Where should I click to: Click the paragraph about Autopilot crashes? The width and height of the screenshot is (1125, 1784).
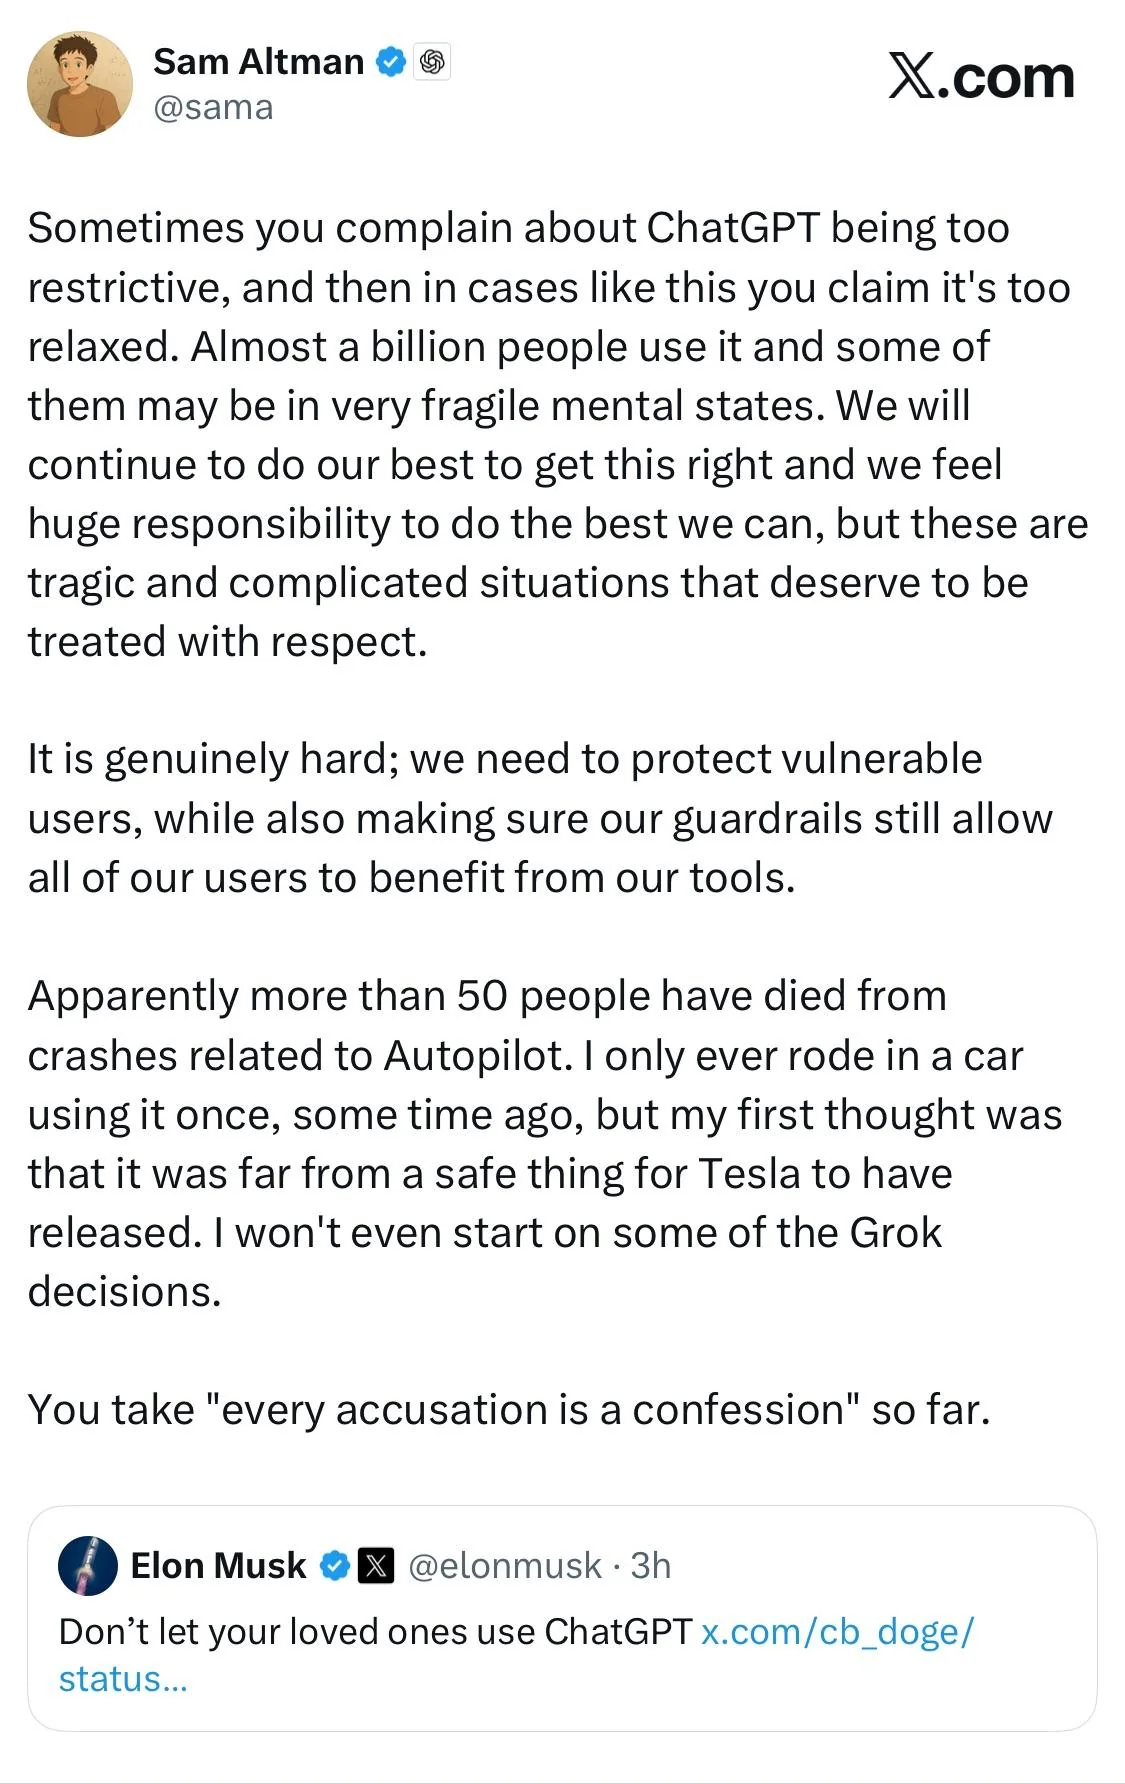545,1143
